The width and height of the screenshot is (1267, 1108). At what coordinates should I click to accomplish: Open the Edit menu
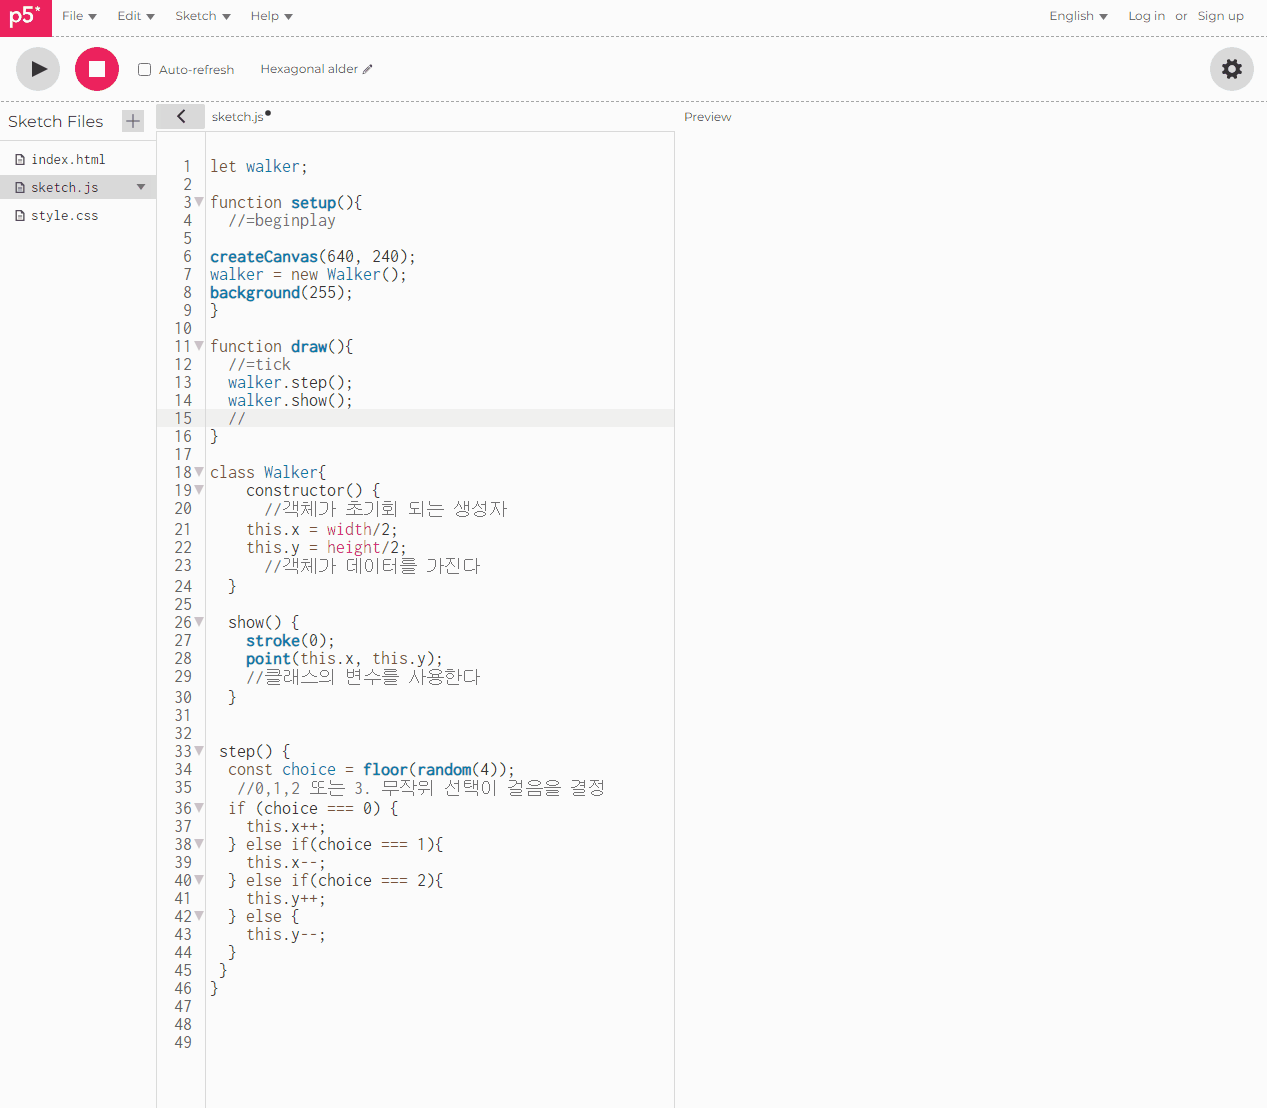[136, 16]
